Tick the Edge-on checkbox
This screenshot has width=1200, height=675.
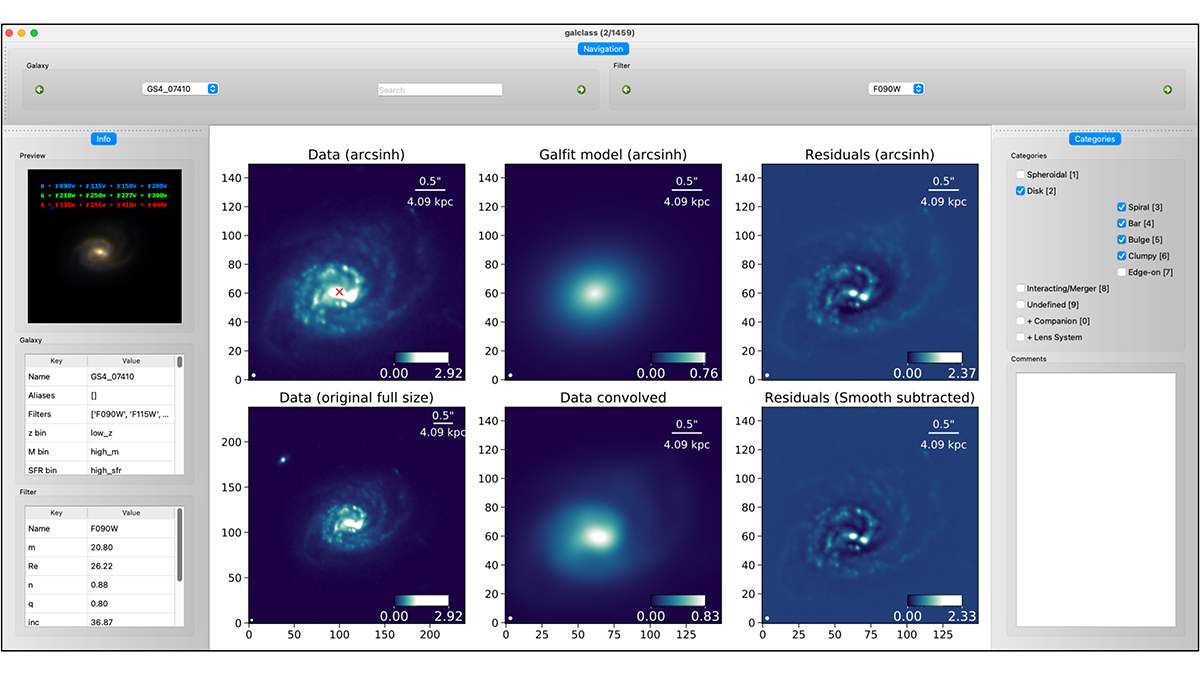(x=1122, y=272)
